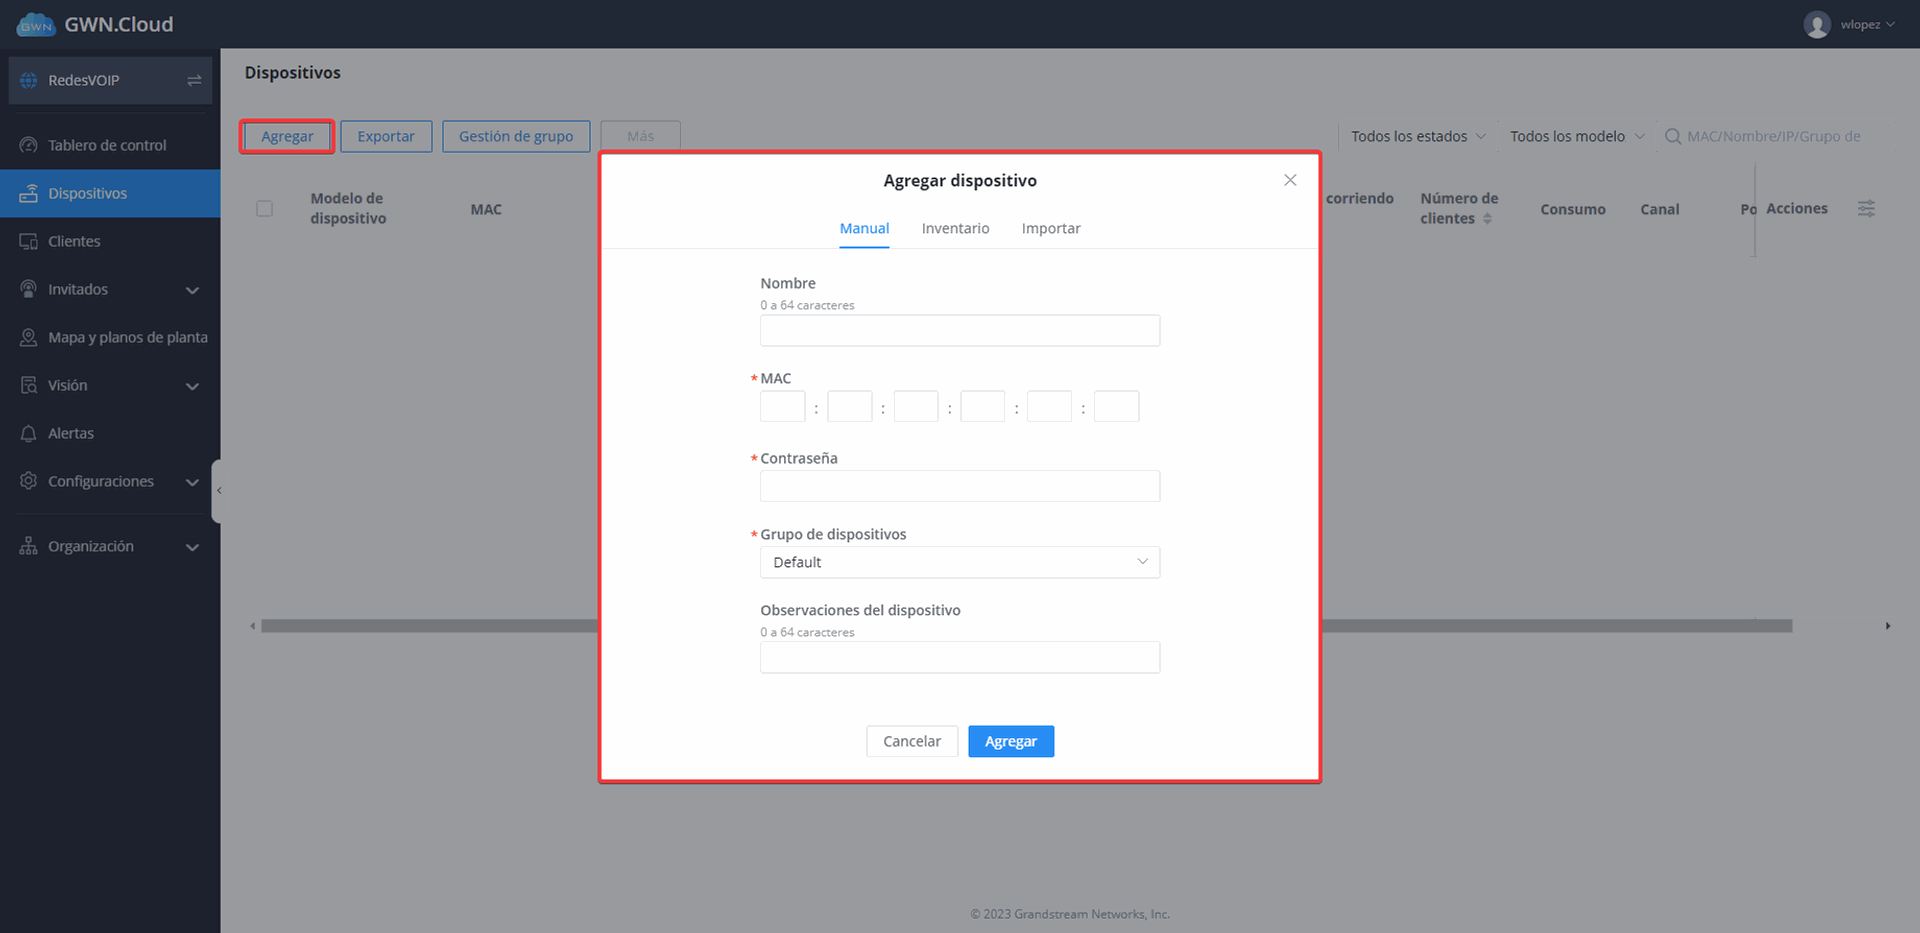Click the first MAC octet box
The image size is (1920, 933).
(x=782, y=406)
